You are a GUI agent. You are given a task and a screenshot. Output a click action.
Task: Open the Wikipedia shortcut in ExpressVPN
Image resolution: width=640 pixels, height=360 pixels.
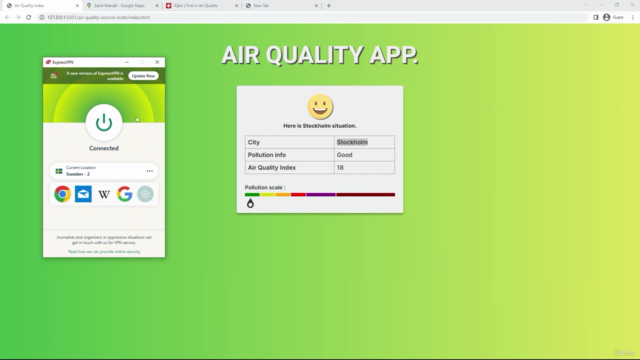coord(104,194)
